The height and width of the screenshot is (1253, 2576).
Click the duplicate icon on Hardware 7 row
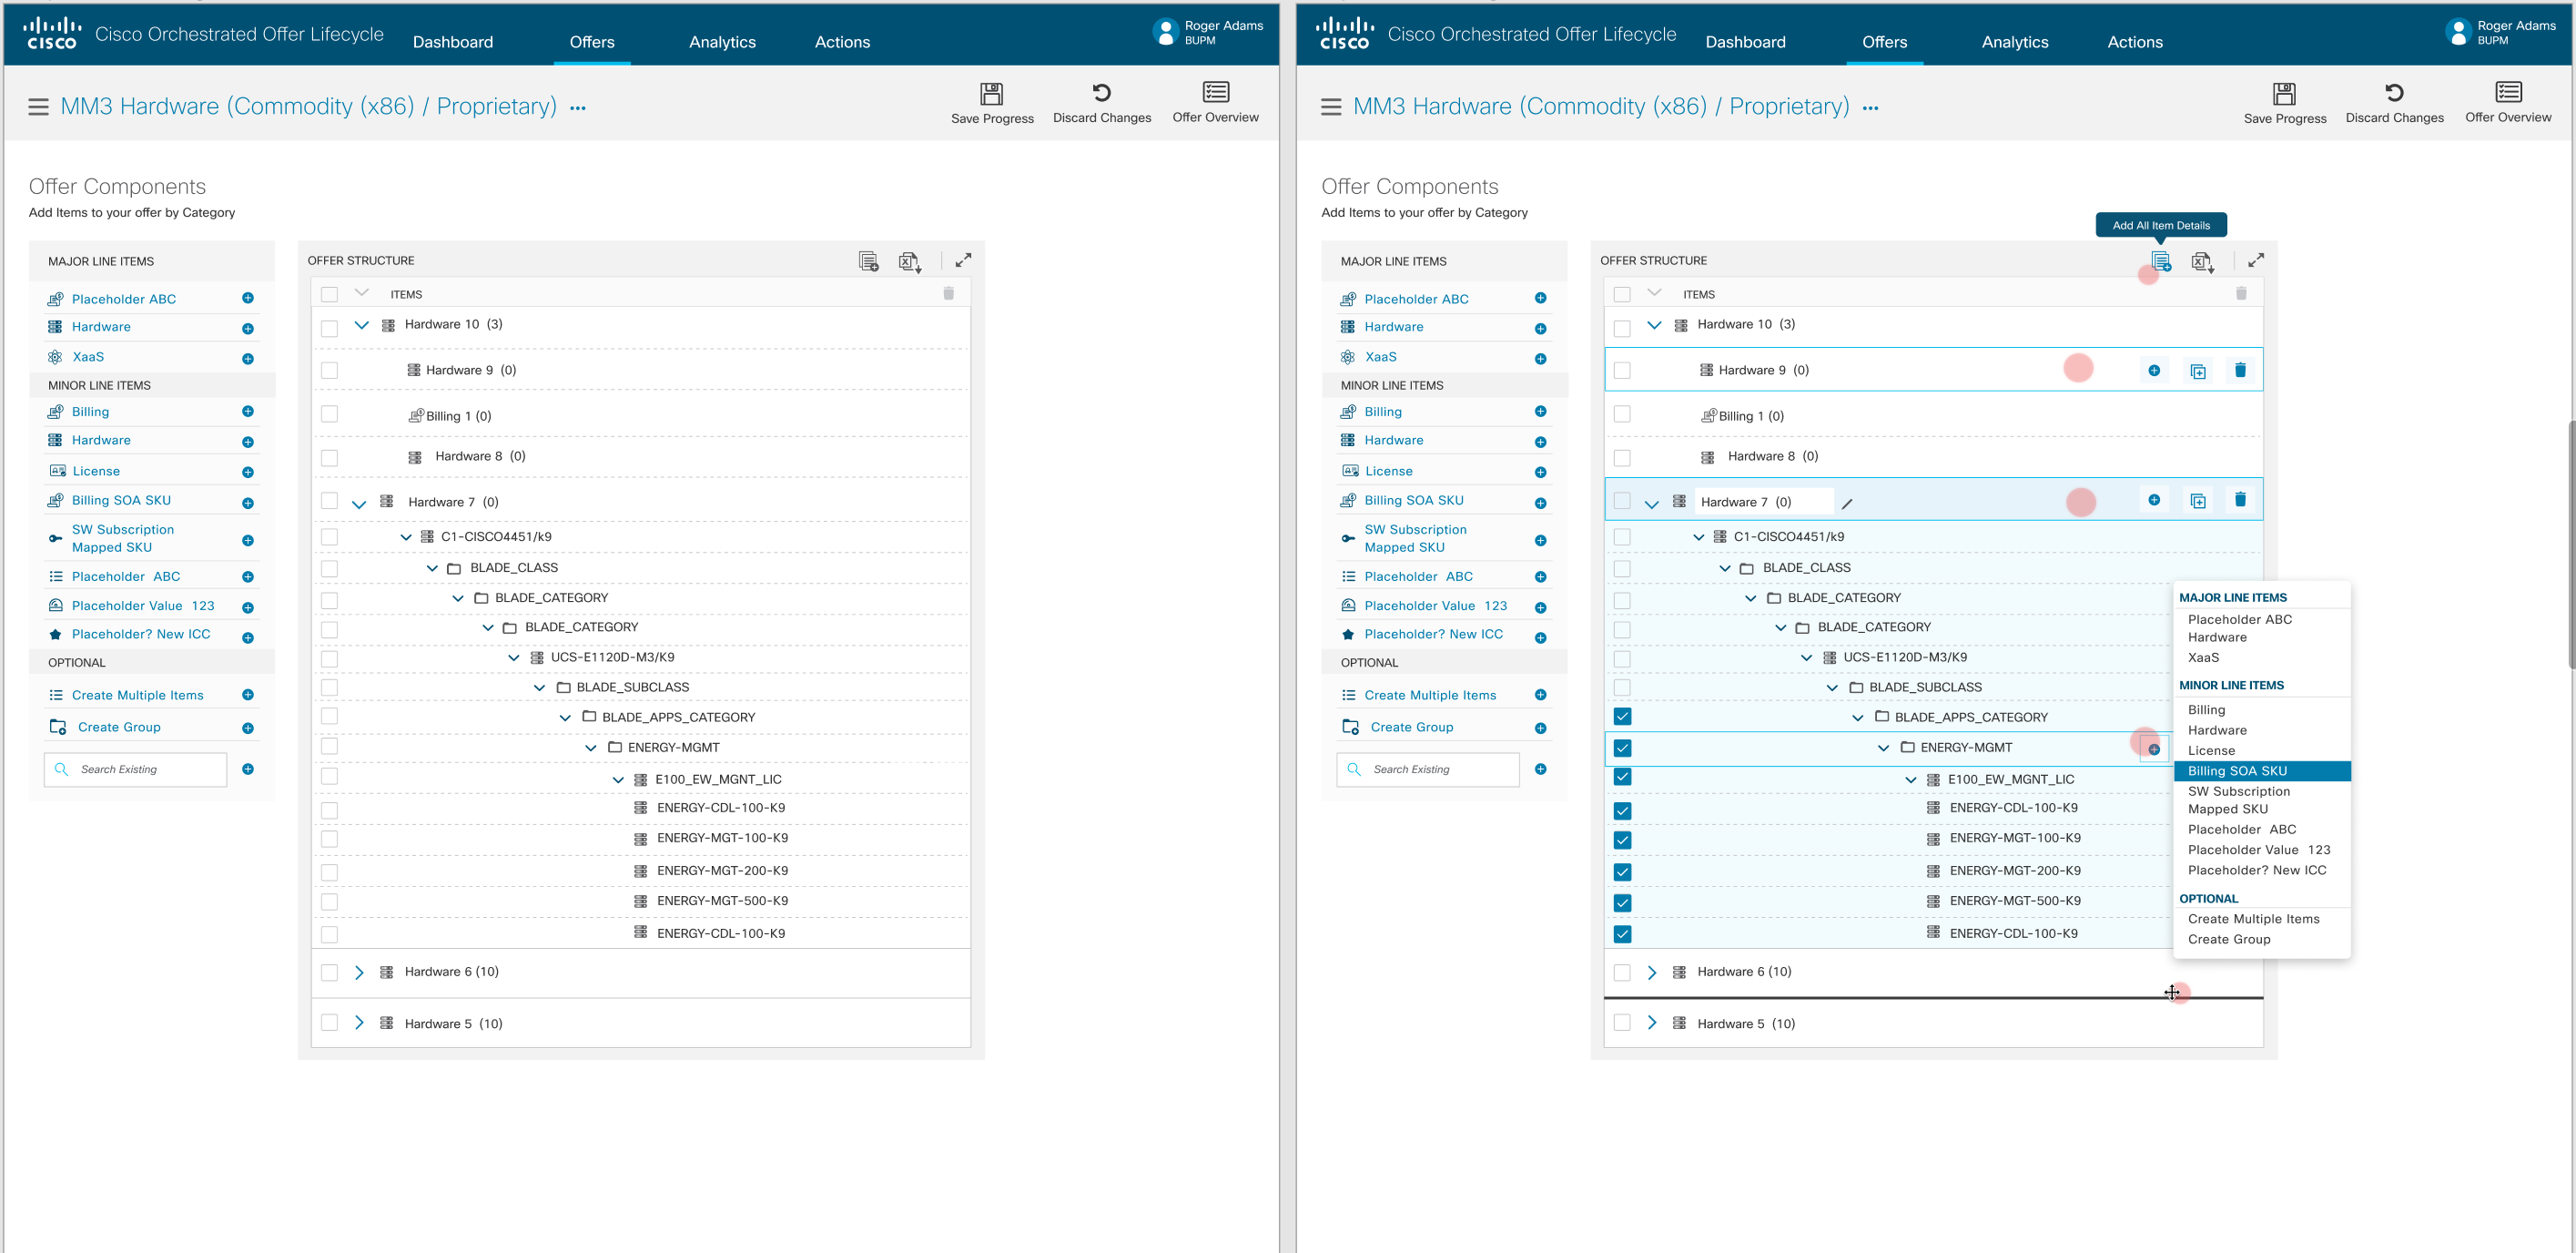click(x=2197, y=501)
